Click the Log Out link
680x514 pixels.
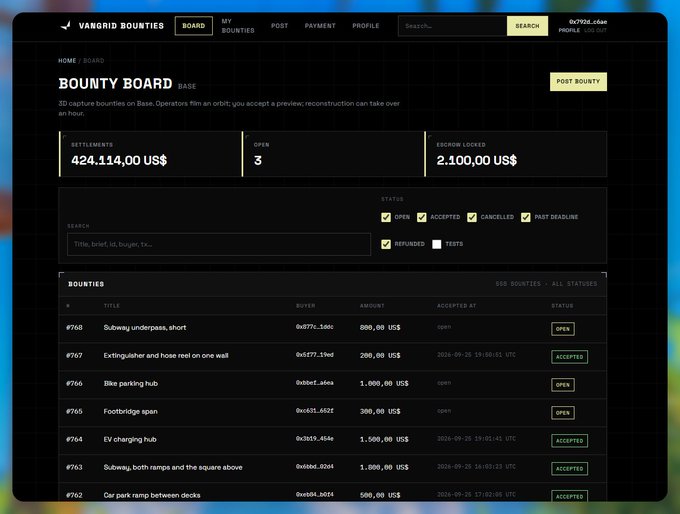click(x=595, y=30)
